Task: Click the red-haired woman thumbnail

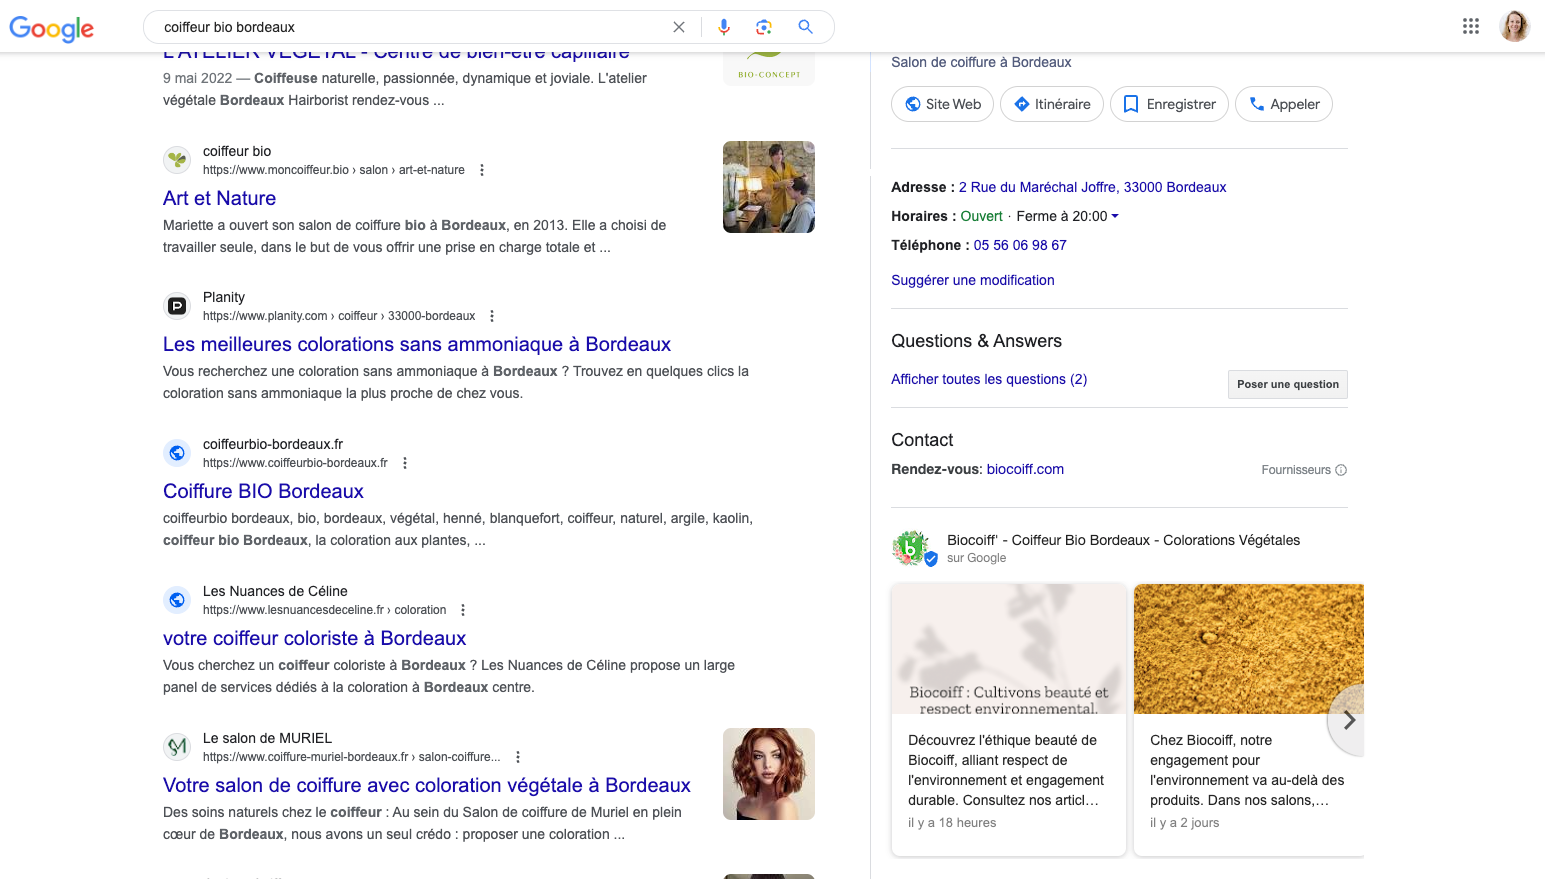Action: (x=769, y=774)
